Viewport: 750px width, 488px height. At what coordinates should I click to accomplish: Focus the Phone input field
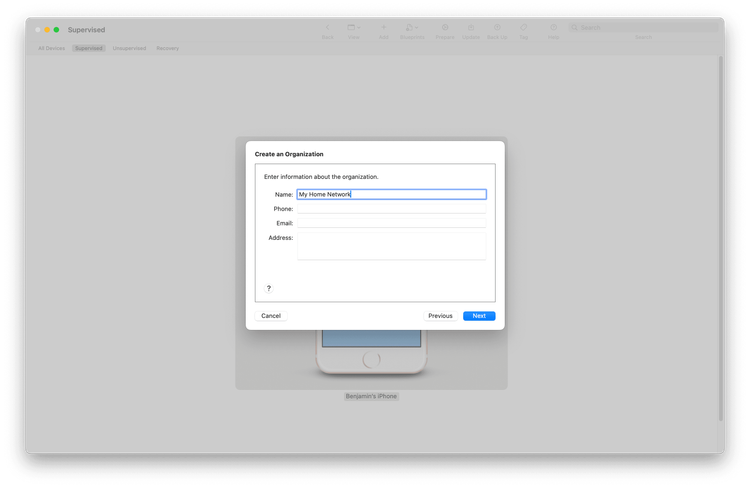click(391, 209)
